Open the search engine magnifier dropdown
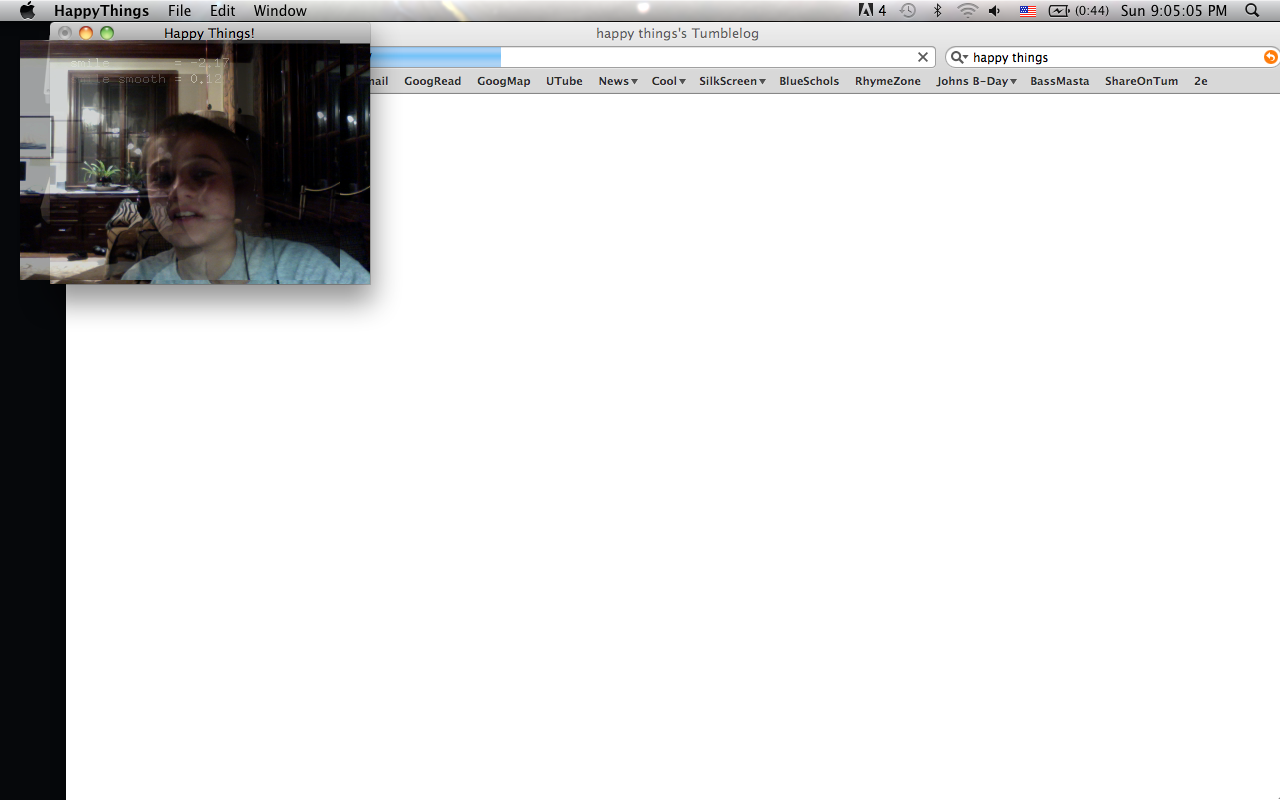This screenshot has width=1280, height=800. coord(959,57)
